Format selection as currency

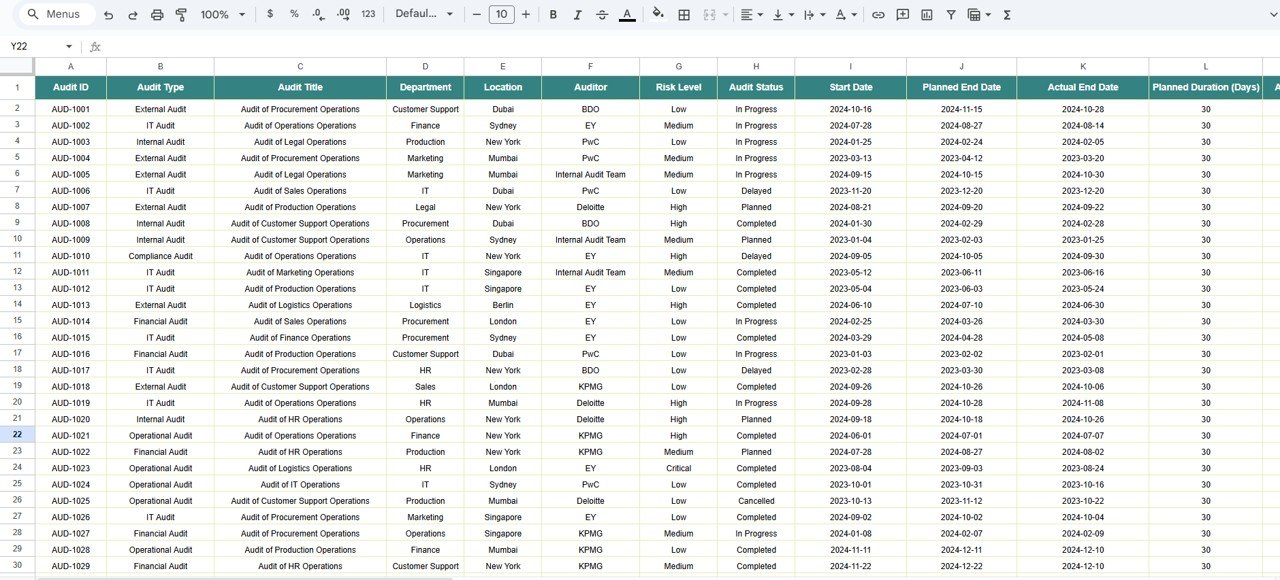pos(269,14)
